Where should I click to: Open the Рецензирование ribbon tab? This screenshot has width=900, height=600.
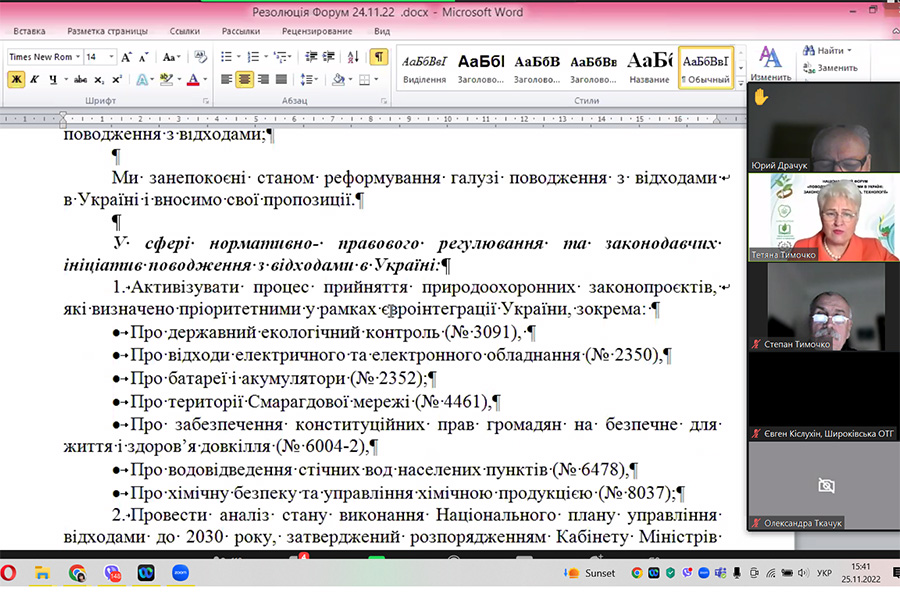click(x=316, y=31)
